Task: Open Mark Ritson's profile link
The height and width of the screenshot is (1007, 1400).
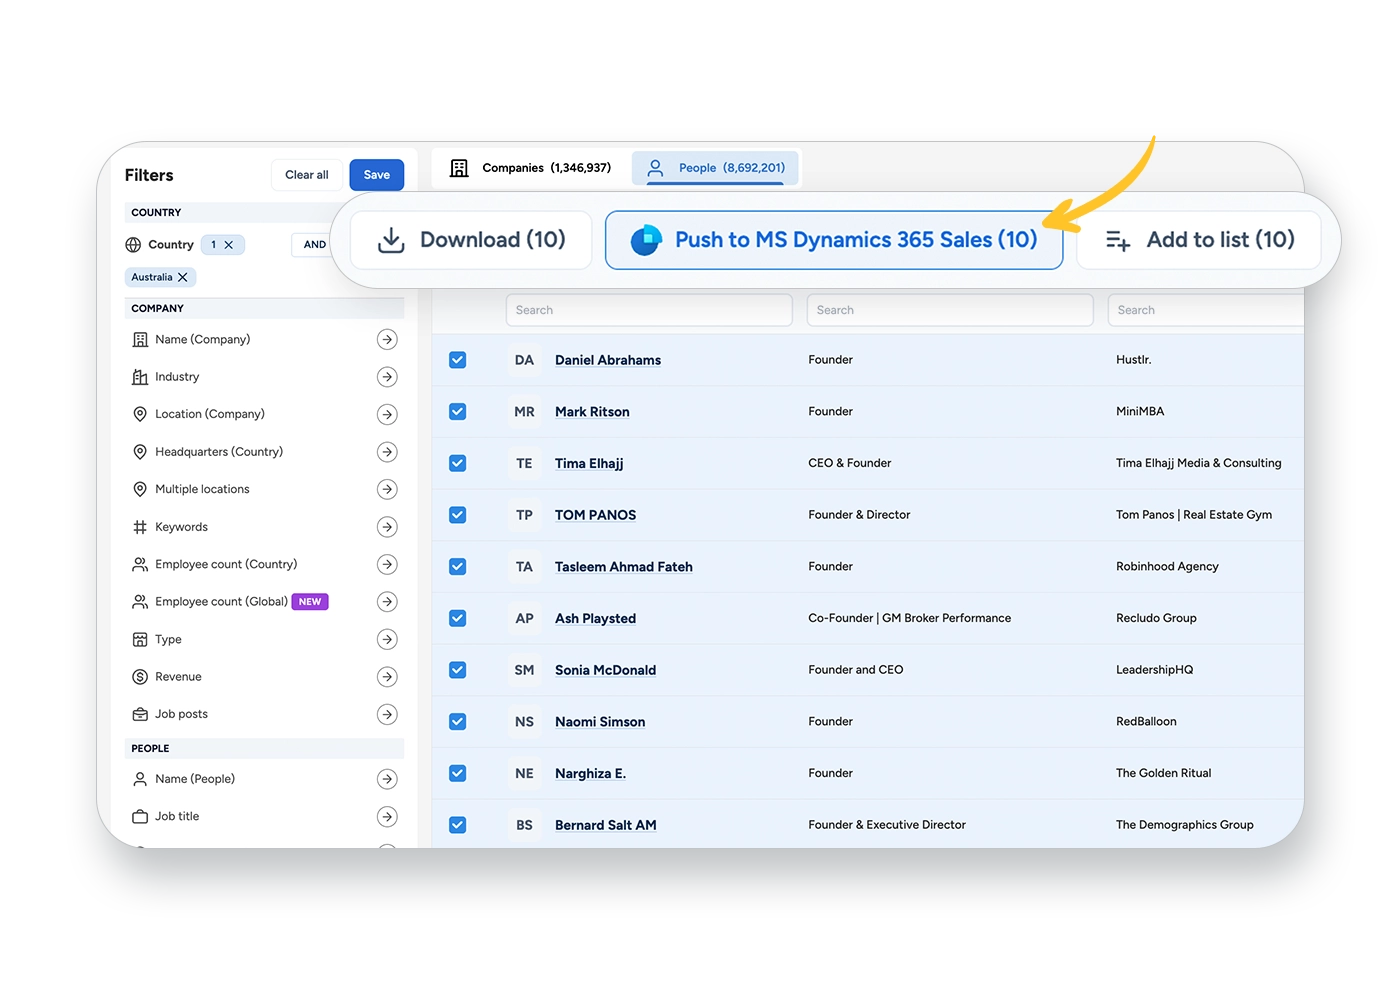Action: click(x=592, y=412)
